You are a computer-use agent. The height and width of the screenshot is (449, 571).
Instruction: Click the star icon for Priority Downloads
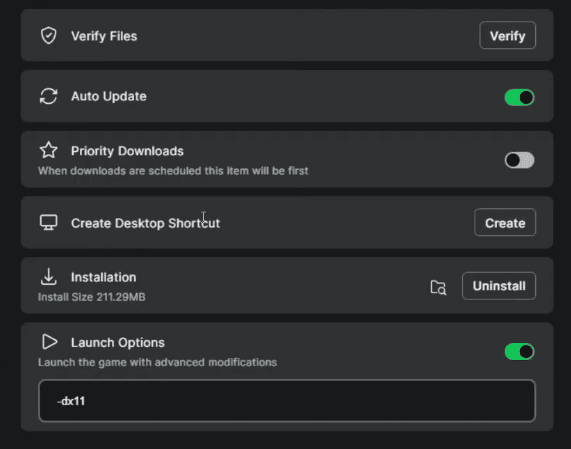(48, 150)
